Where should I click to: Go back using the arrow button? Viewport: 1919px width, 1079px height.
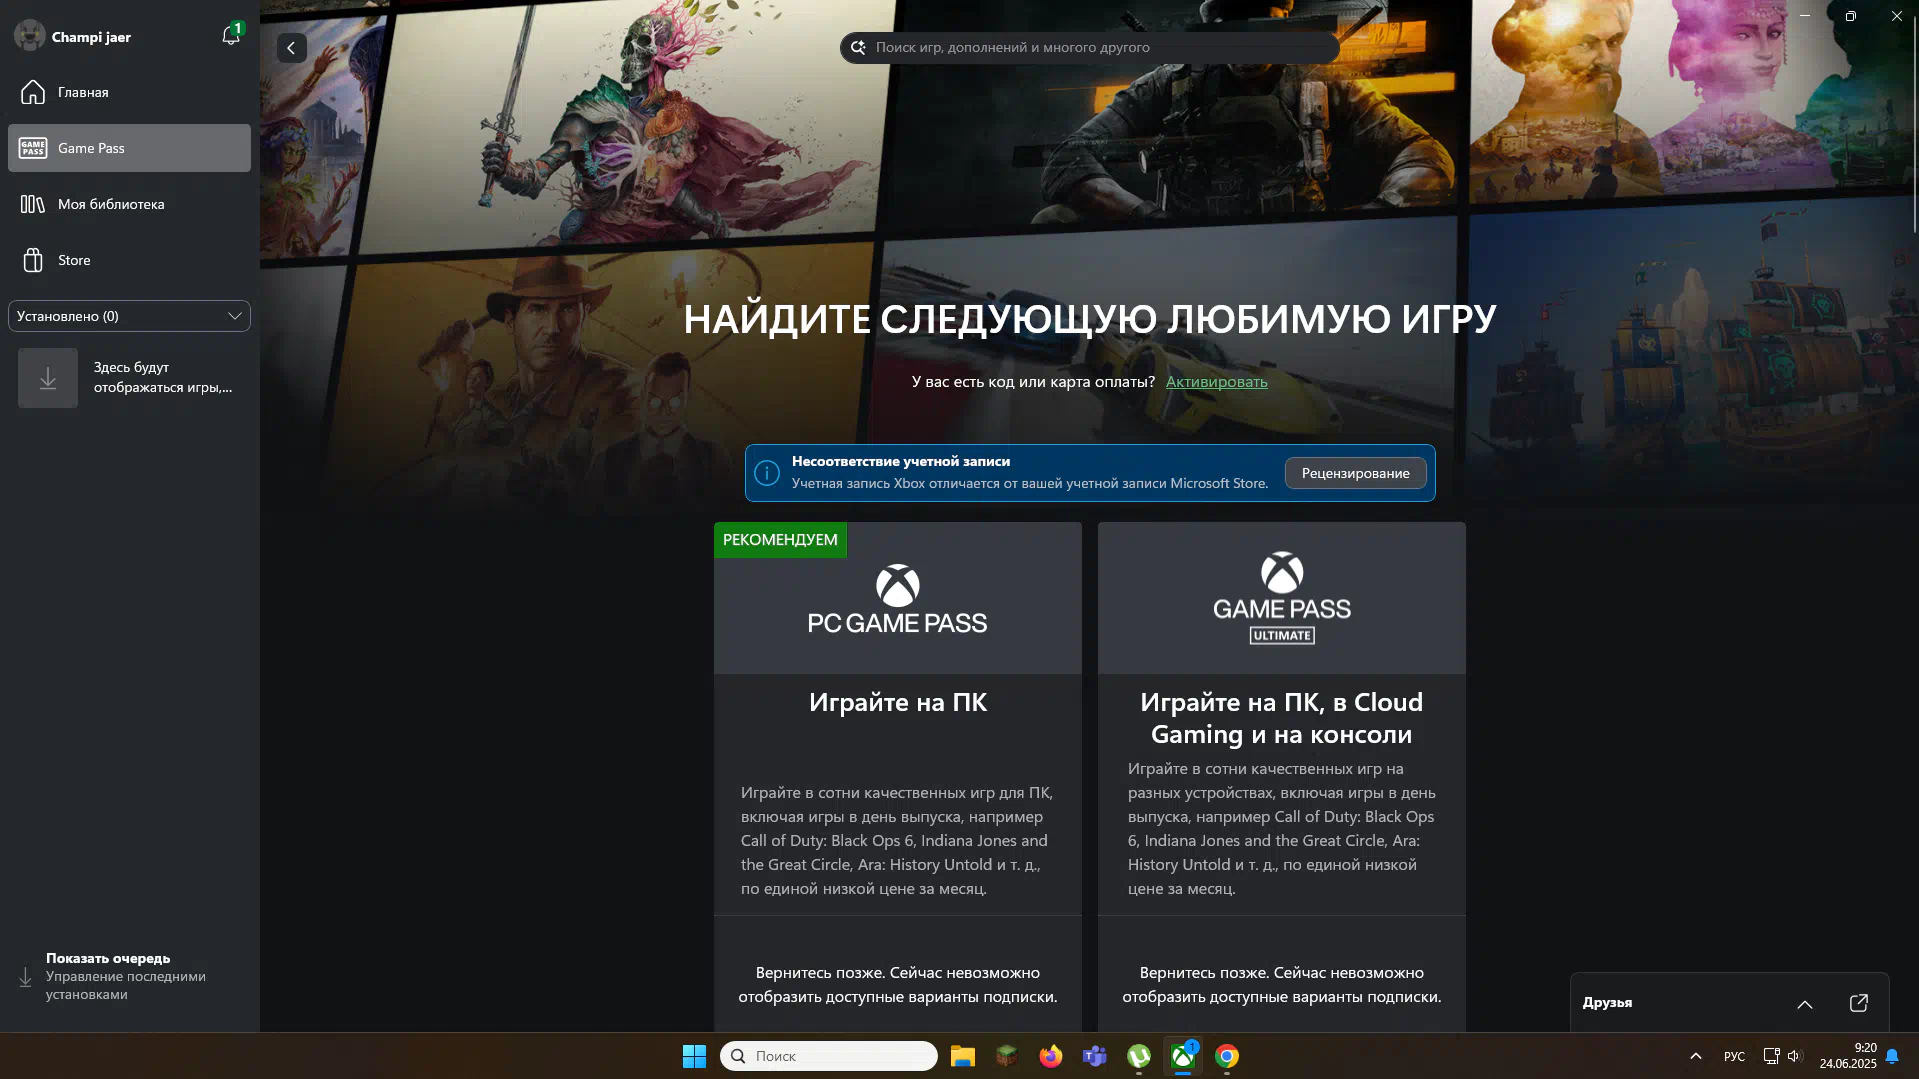[291, 48]
